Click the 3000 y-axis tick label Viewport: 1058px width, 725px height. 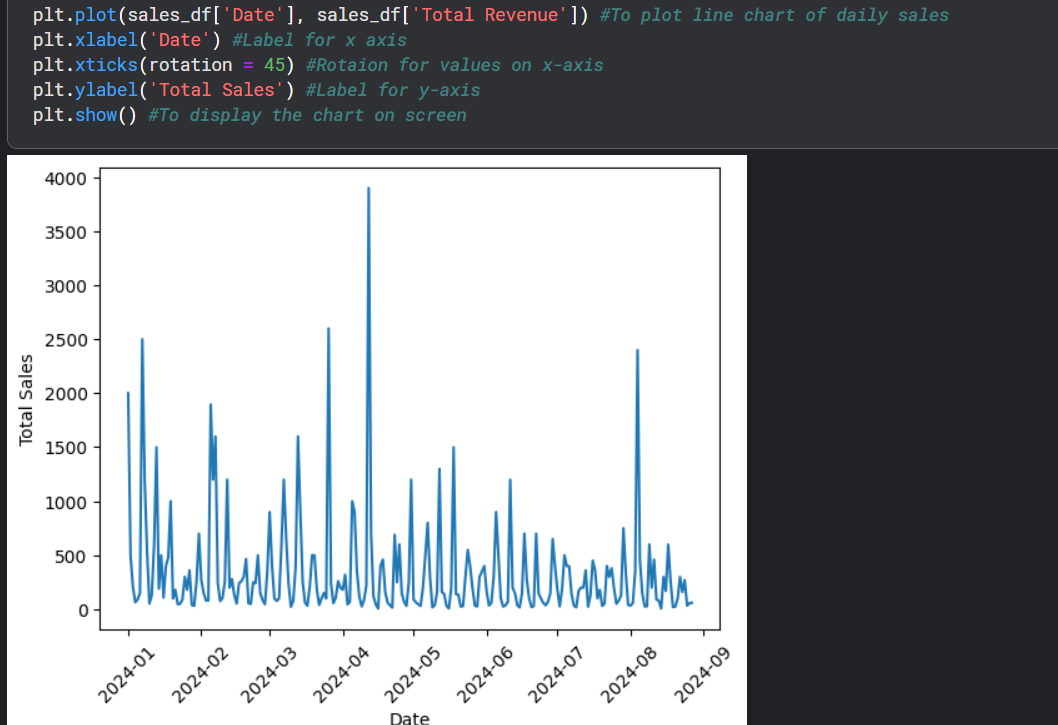tap(65, 286)
